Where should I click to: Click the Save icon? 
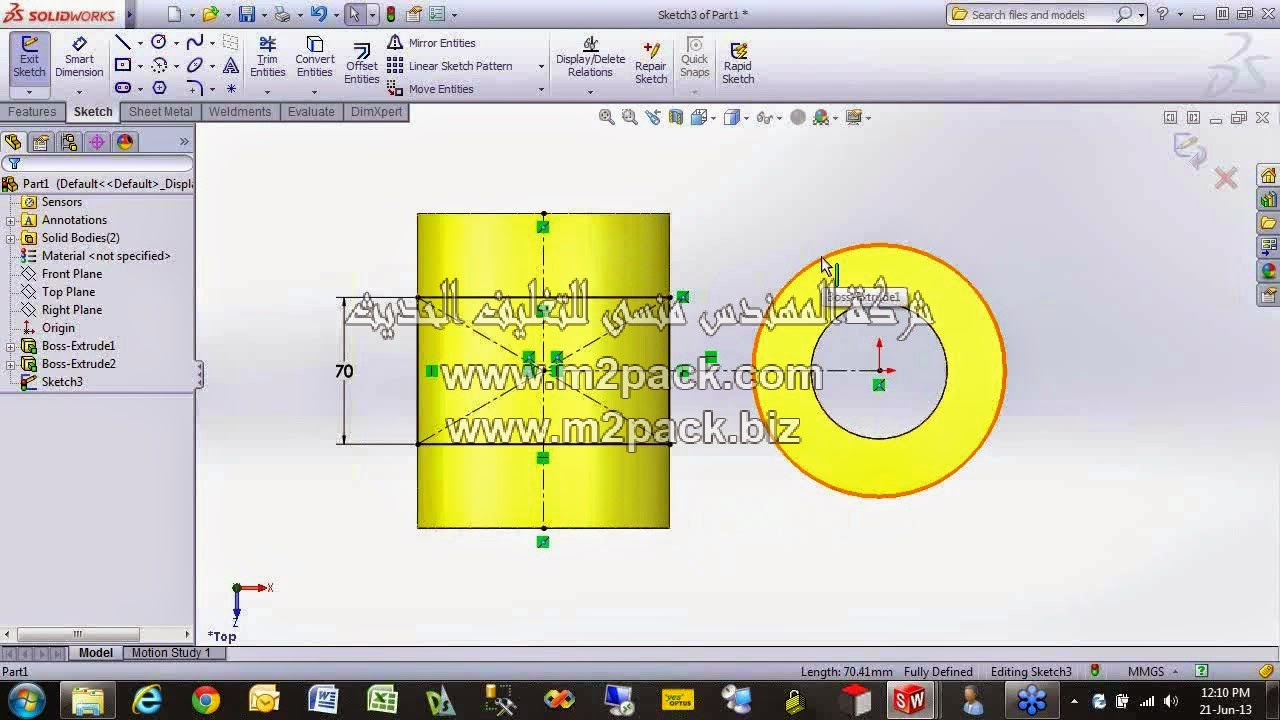[246, 14]
